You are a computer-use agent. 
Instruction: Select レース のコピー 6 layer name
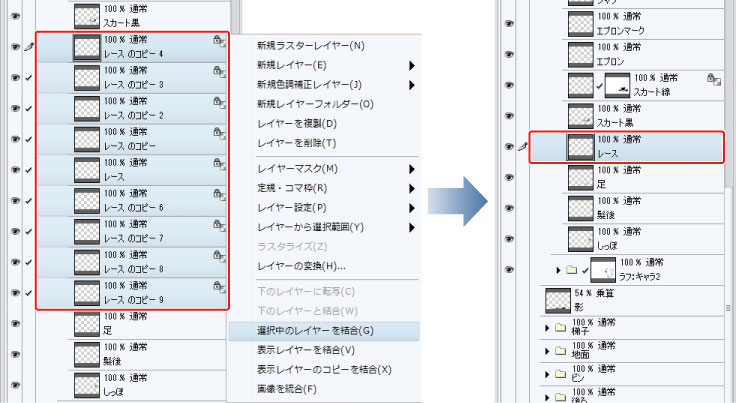(134, 207)
